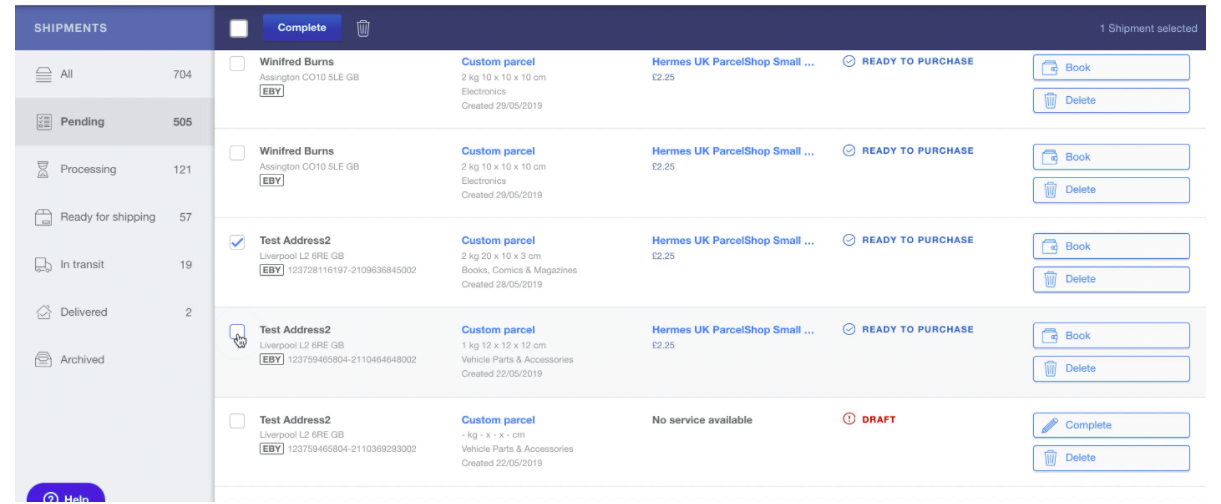
Task: Tick the checkbox for order ending 2110464648002
Action: click(237, 332)
